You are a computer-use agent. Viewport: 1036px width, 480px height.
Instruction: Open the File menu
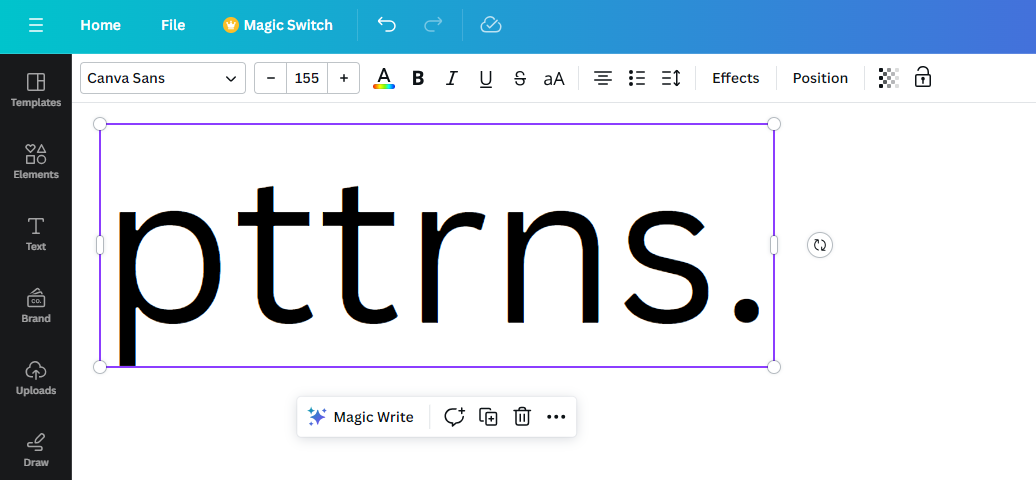click(173, 26)
